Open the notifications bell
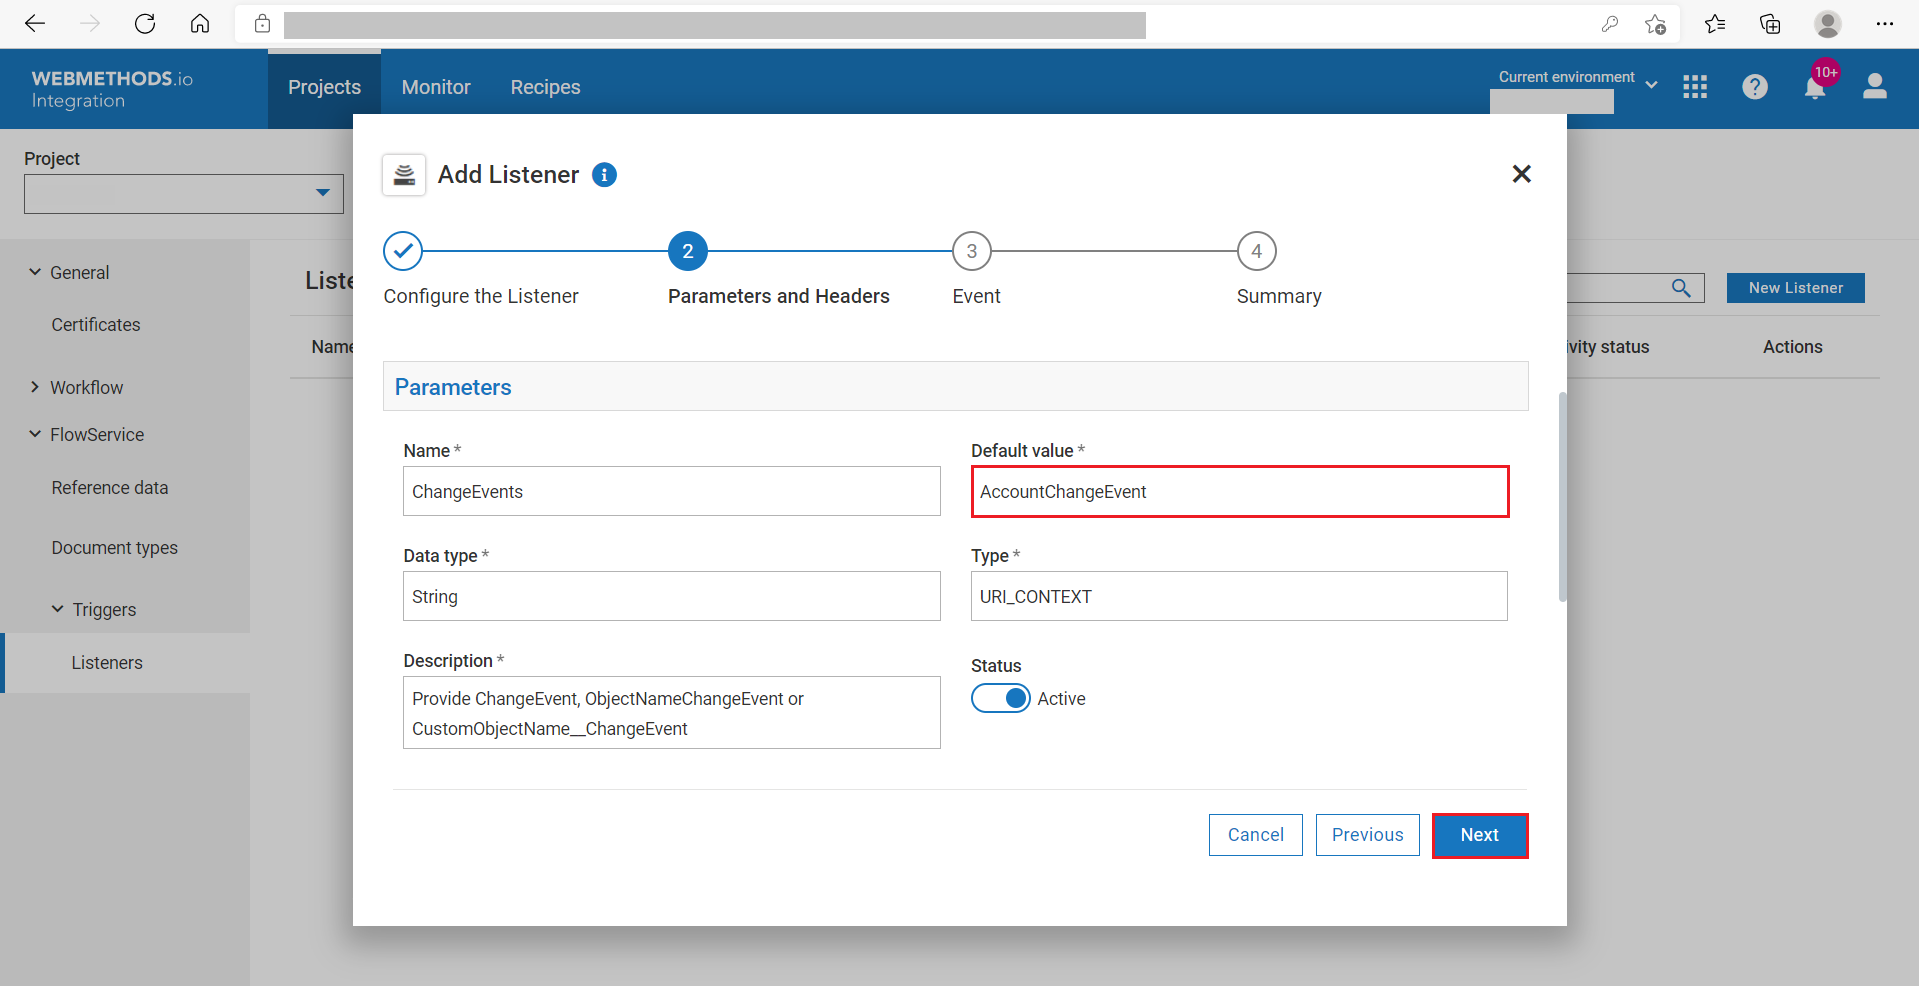This screenshot has width=1919, height=986. (1815, 88)
